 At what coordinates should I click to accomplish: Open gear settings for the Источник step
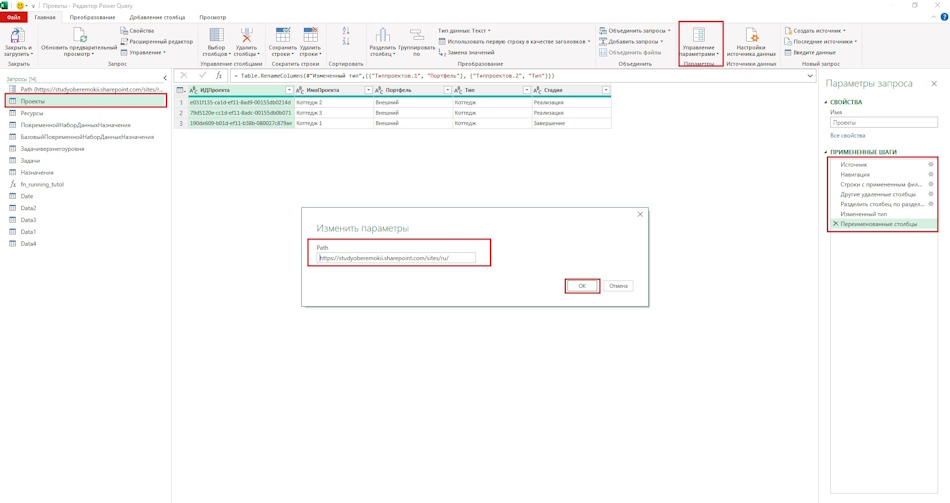(931, 164)
